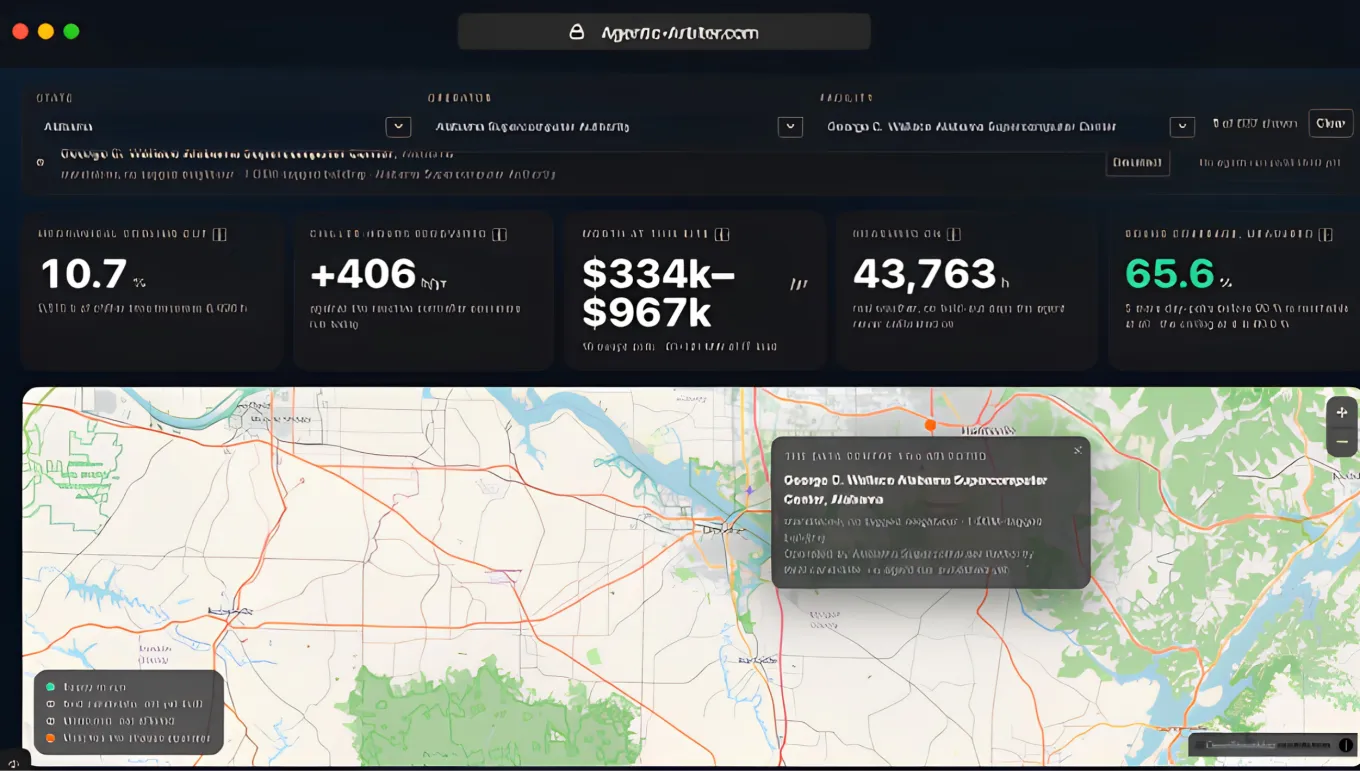Zoom in the map with the plus button
This screenshot has width=1360, height=771.
click(x=1342, y=412)
